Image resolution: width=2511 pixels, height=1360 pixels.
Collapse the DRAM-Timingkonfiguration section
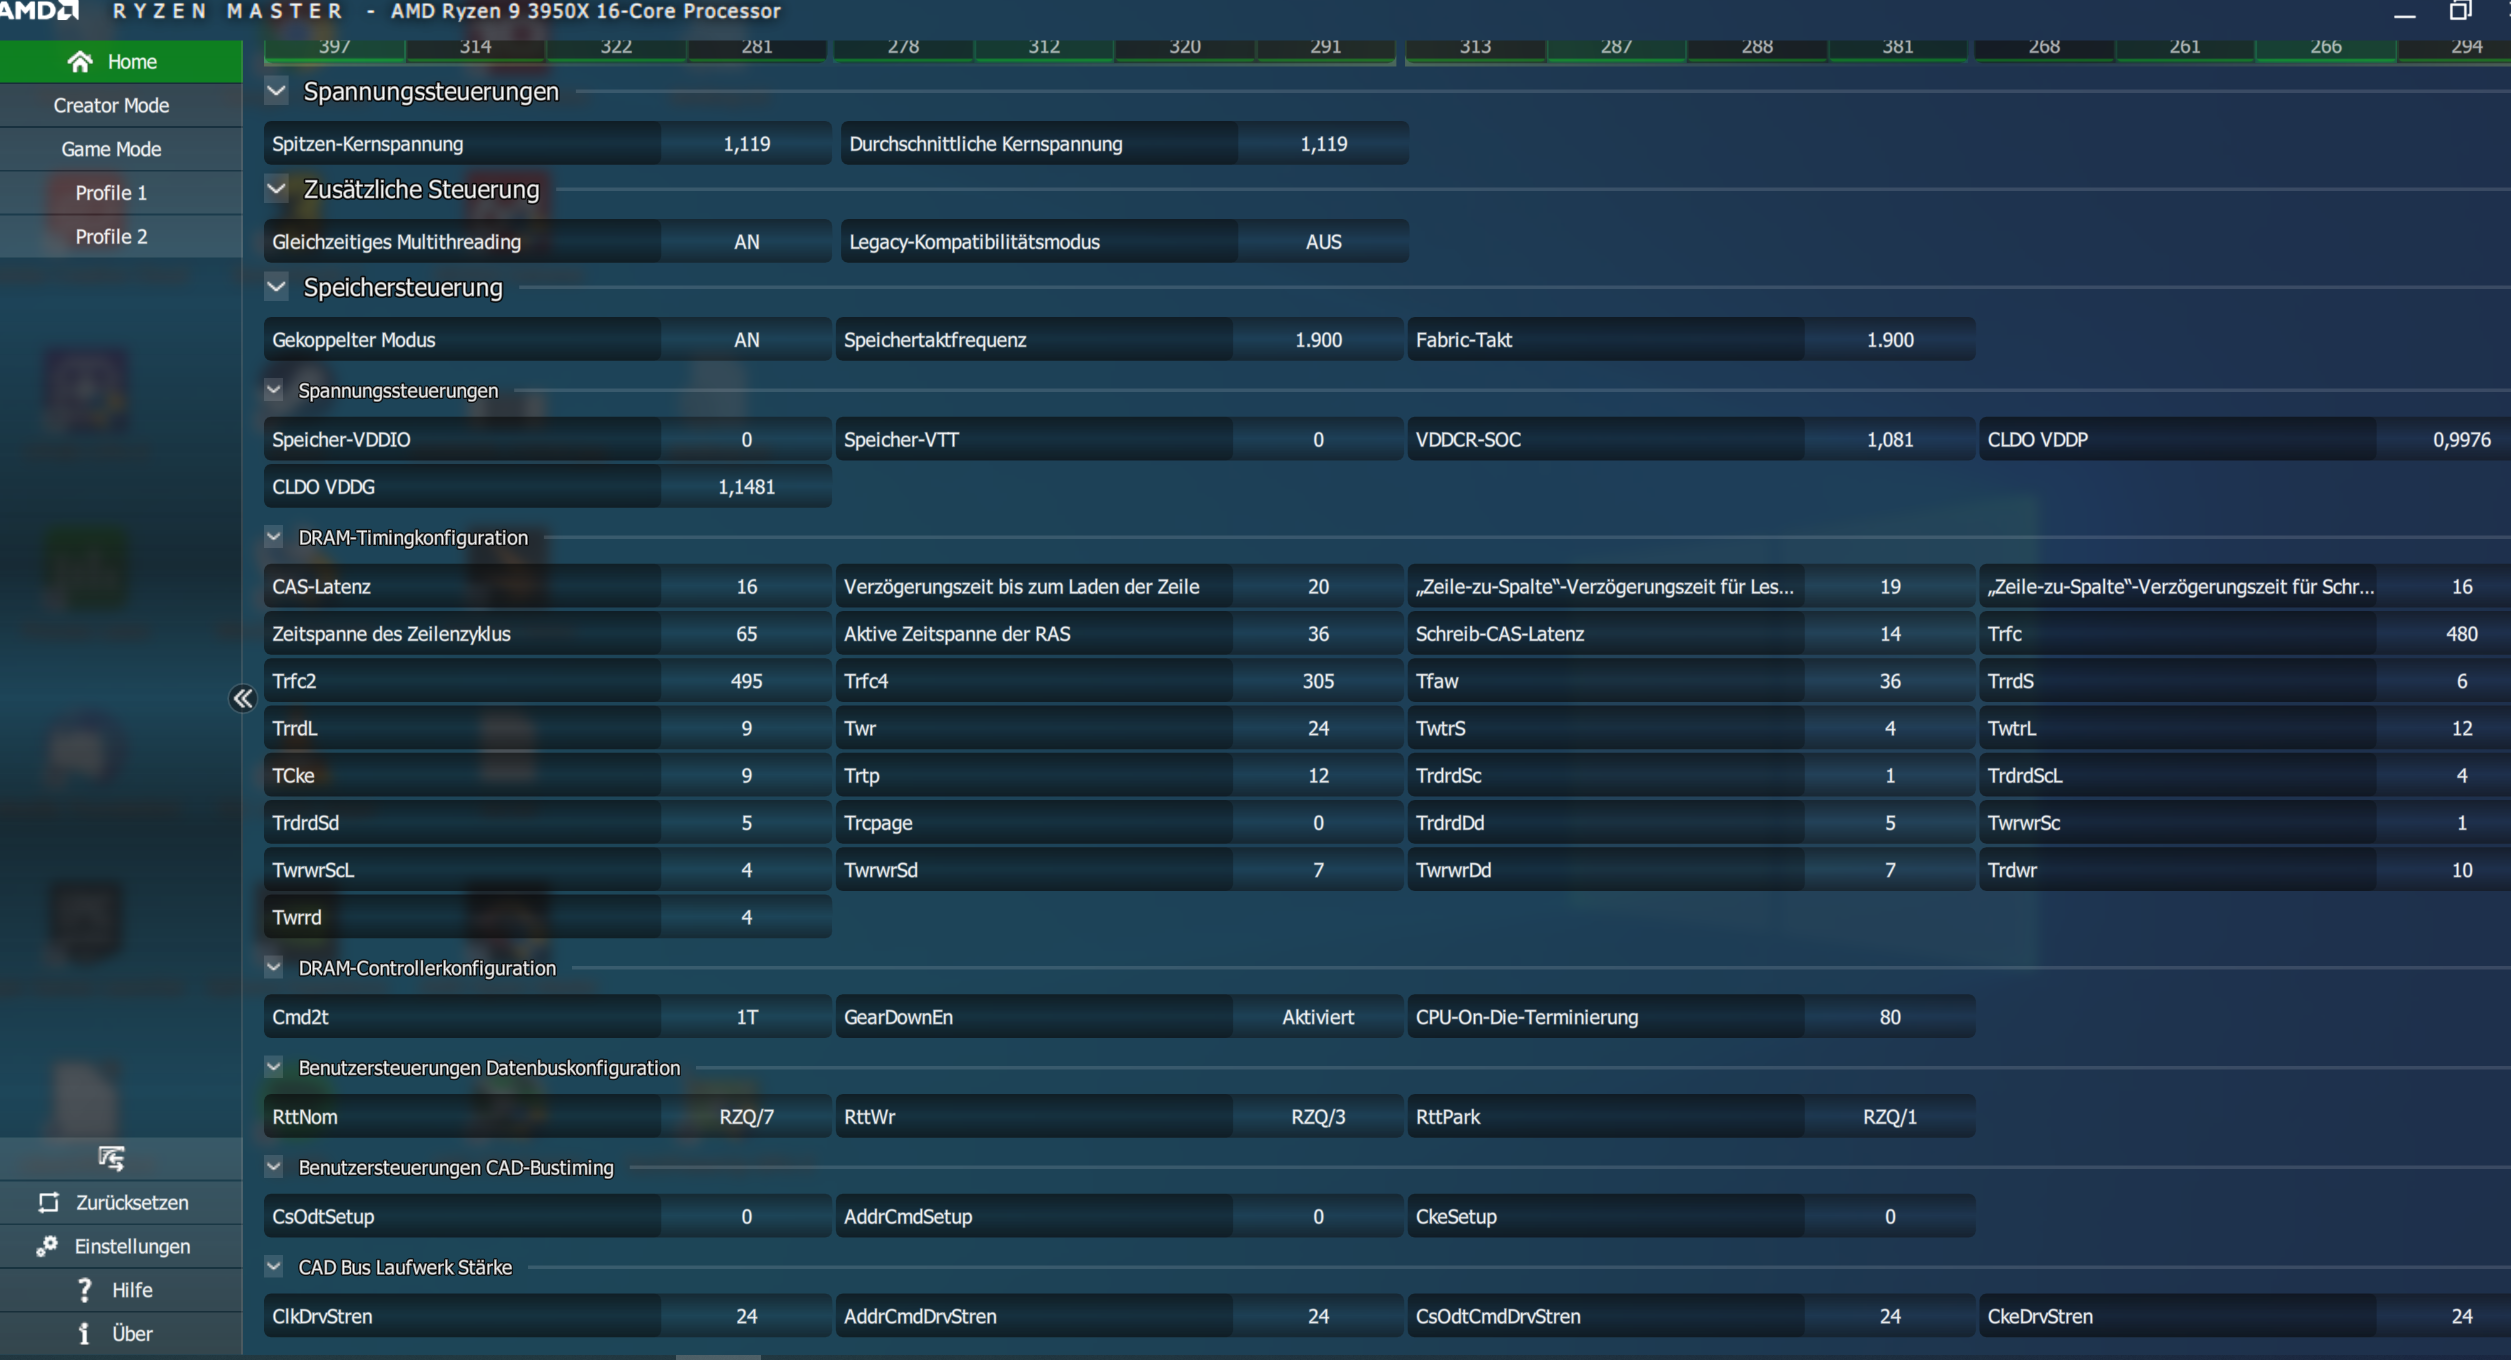coord(274,537)
